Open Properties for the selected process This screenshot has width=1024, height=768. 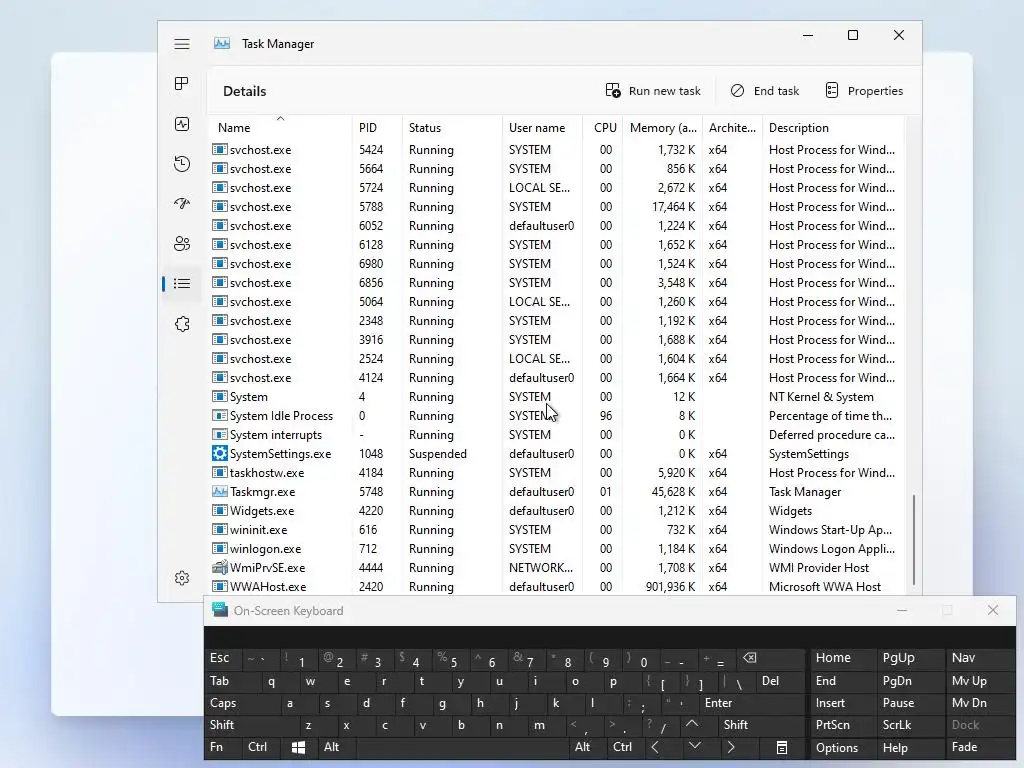tap(864, 91)
